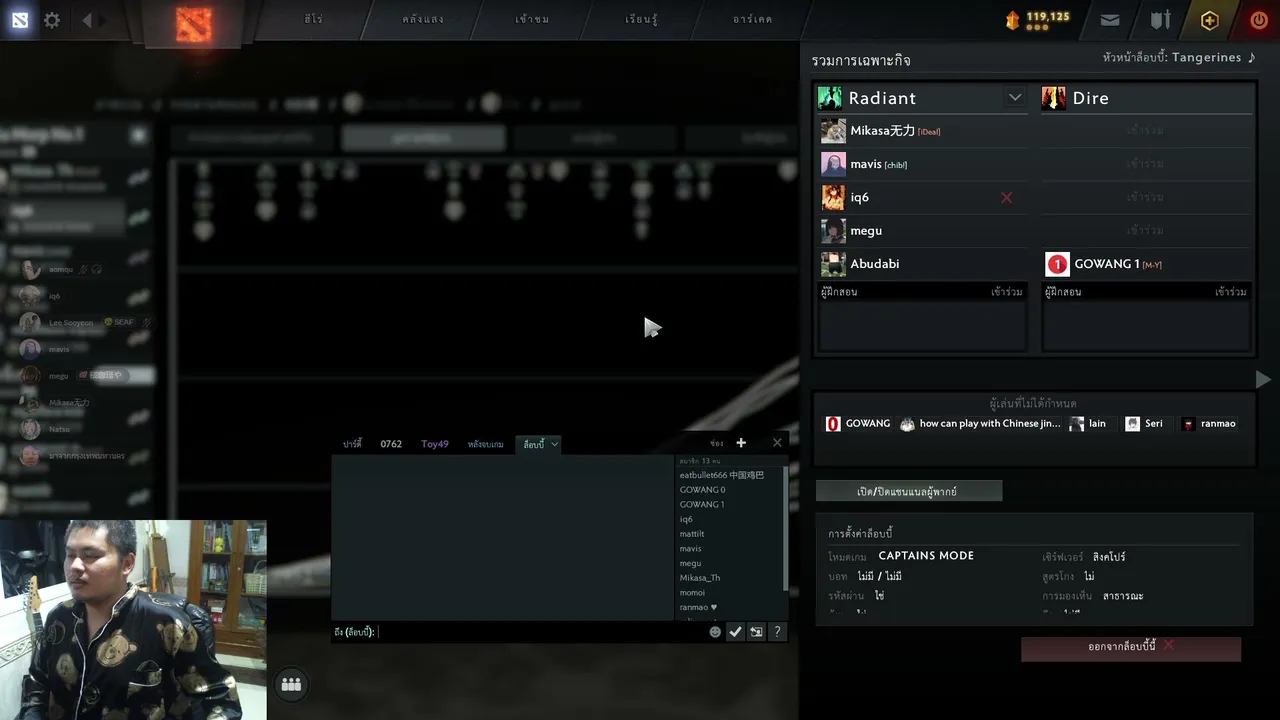The width and height of the screenshot is (1280, 720).
Task: Click Abudabi's avatar in the Radiant team
Action: (833, 264)
